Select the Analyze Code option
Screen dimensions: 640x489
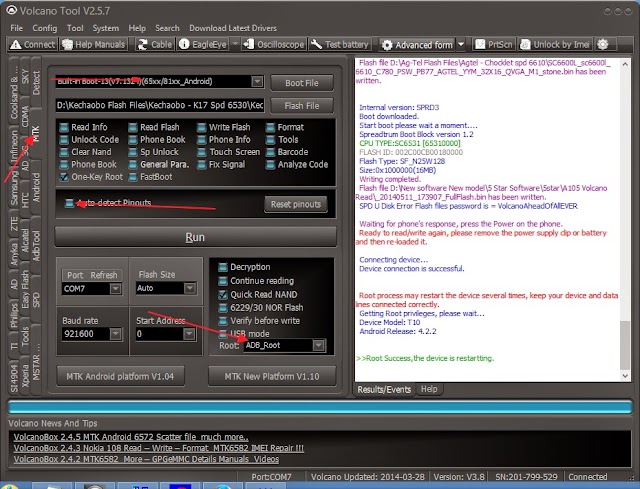(297, 164)
